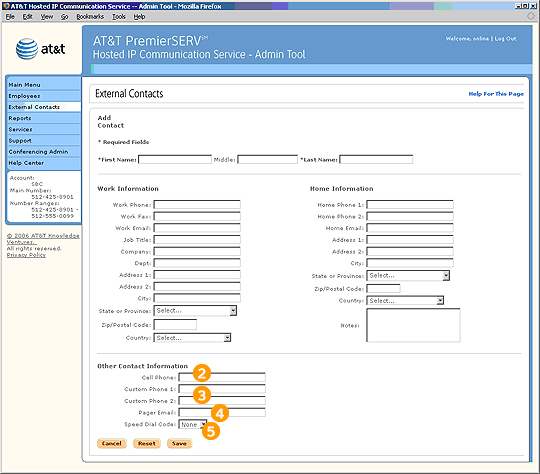Open Conferencing Admin in sidebar
This screenshot has height=474, width=540.
pyautogui.click(x=44, y=152)
